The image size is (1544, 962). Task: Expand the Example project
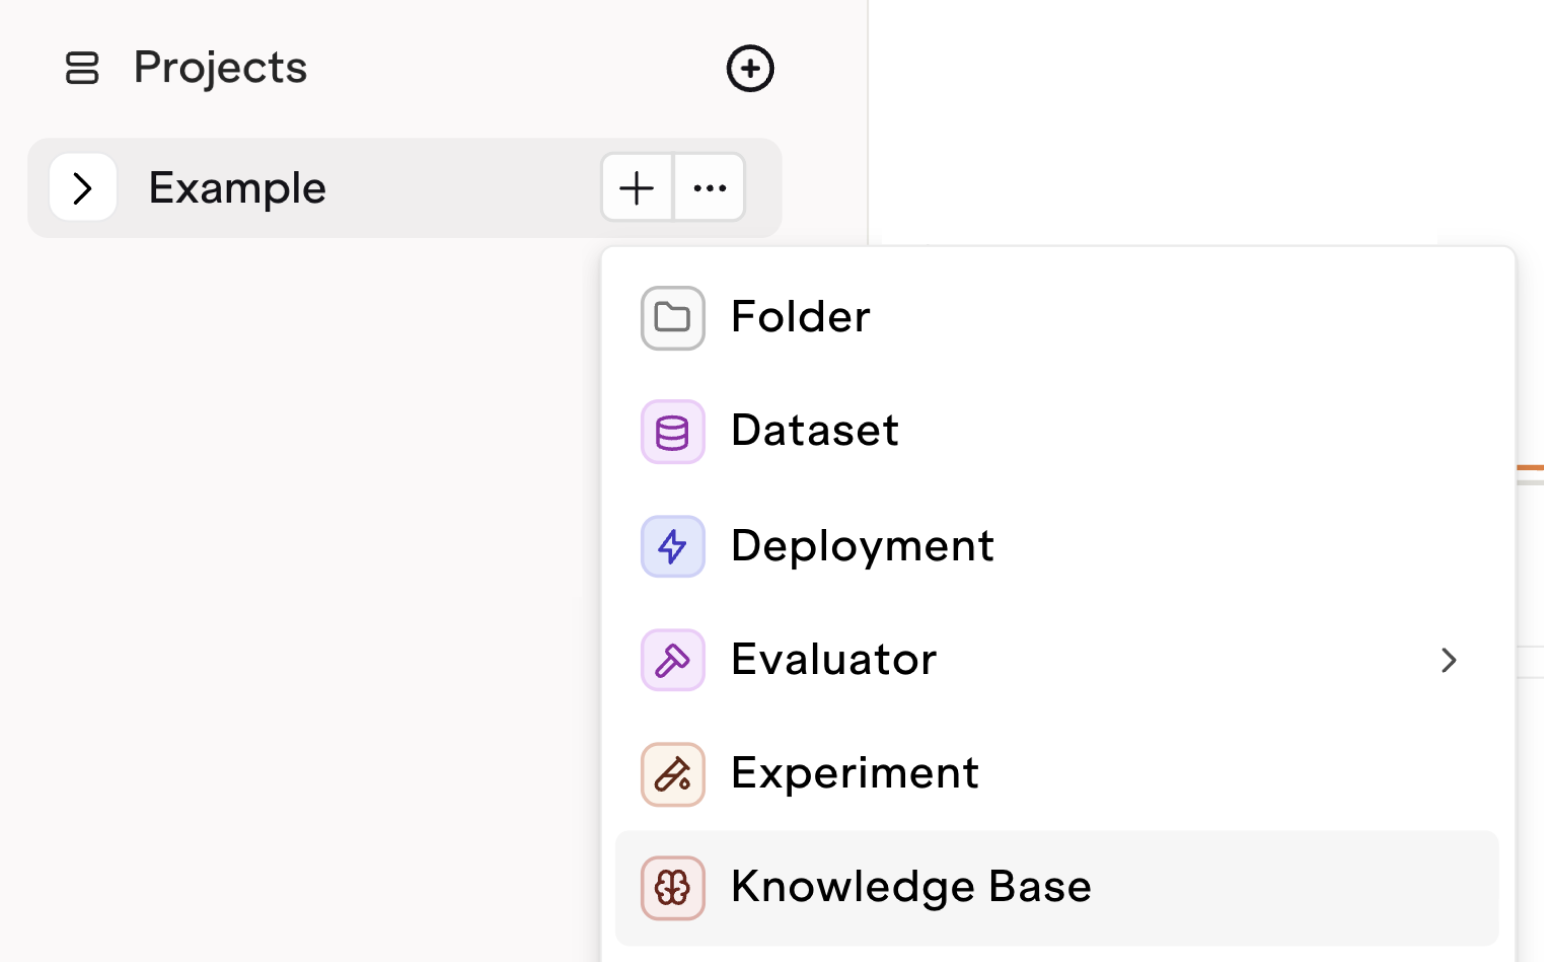click(82, 188)
